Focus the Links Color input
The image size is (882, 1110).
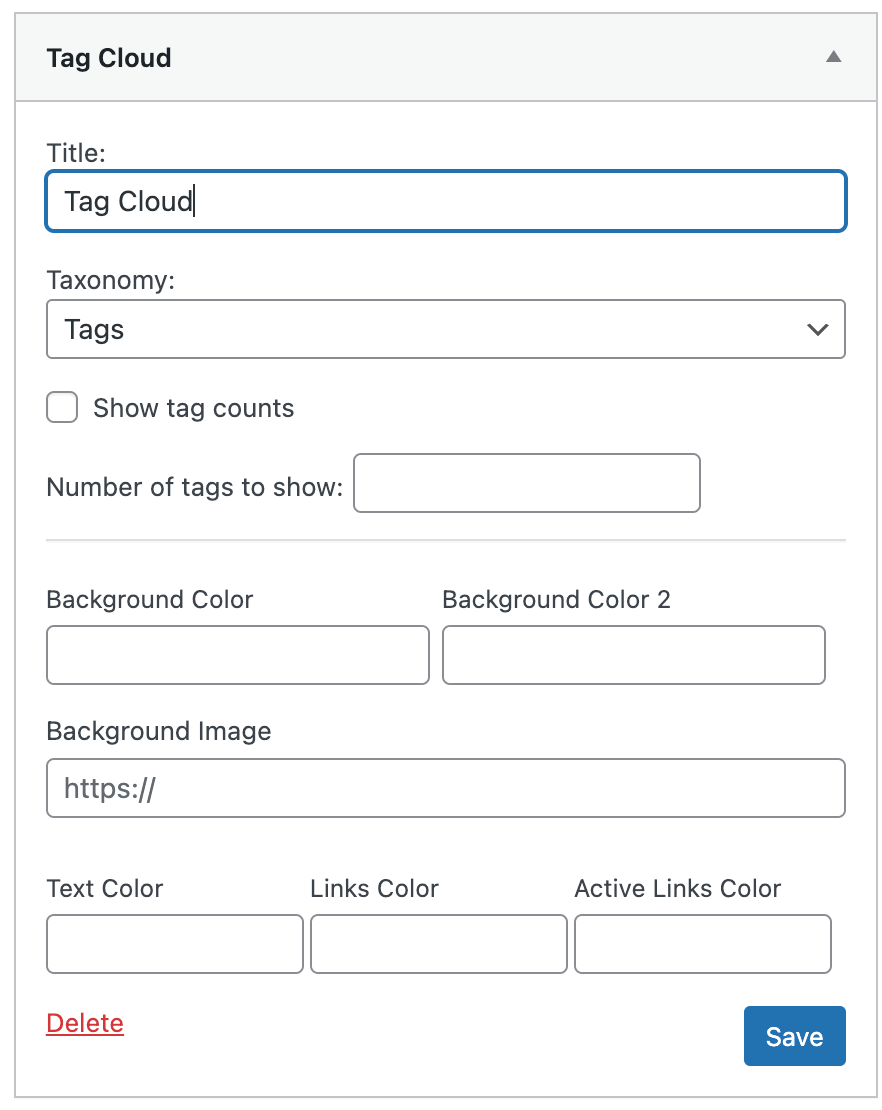438,944
